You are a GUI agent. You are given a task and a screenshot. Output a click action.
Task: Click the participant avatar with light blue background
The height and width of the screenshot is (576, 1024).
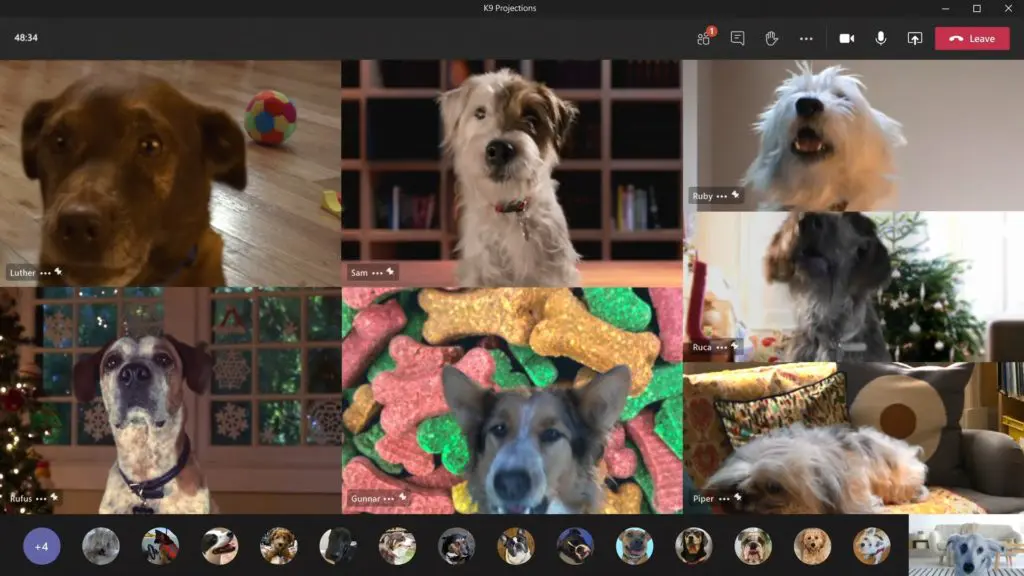point(634,546)
